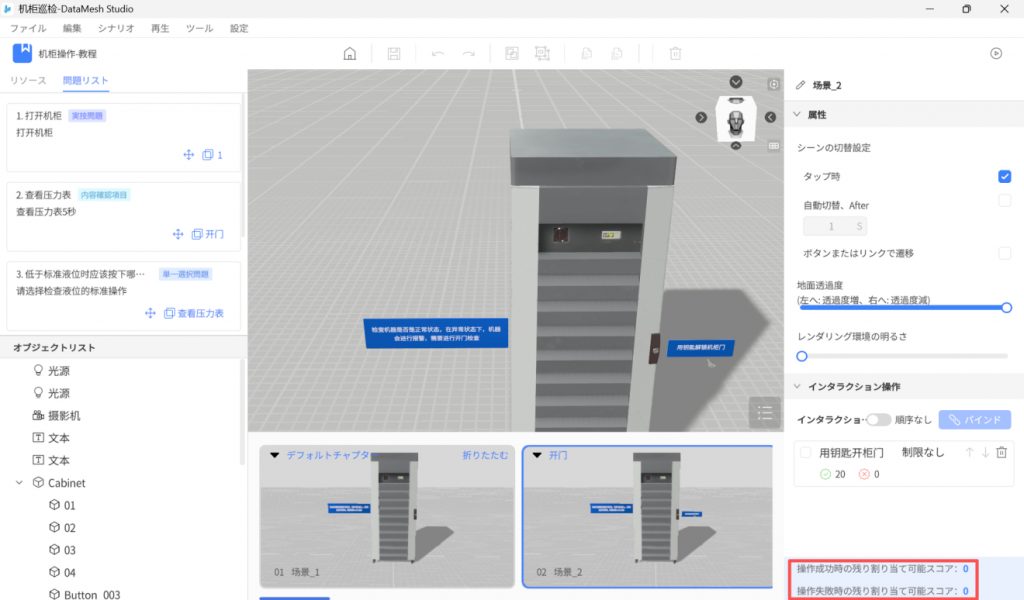
Task: Click the 折りたたむ link on the chapter
Action: click(x=484, y=455)
